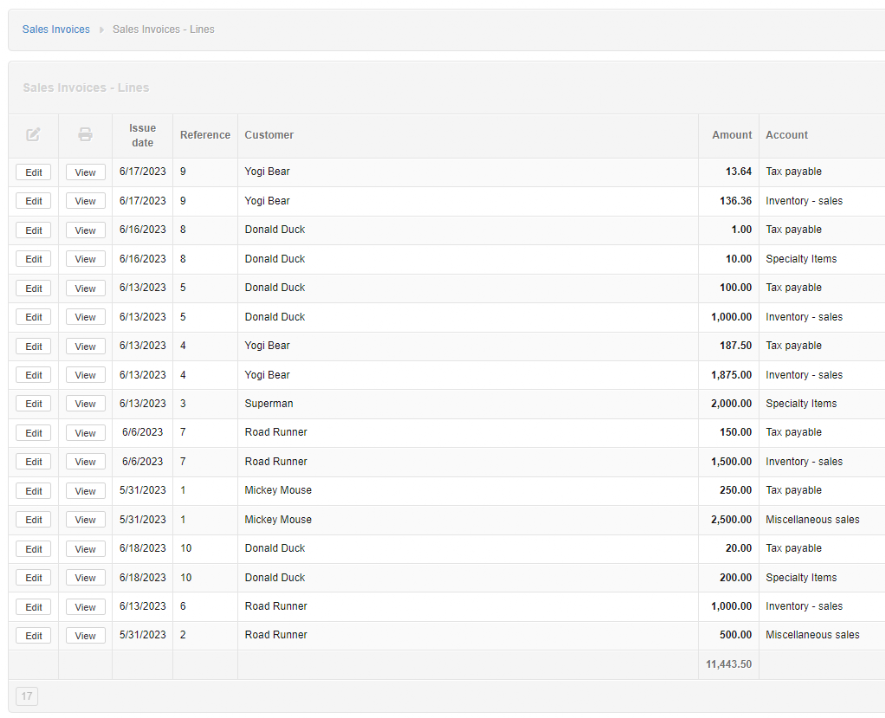View the Donald Duck 10.00 Specialty Items line

click(85, 259)
